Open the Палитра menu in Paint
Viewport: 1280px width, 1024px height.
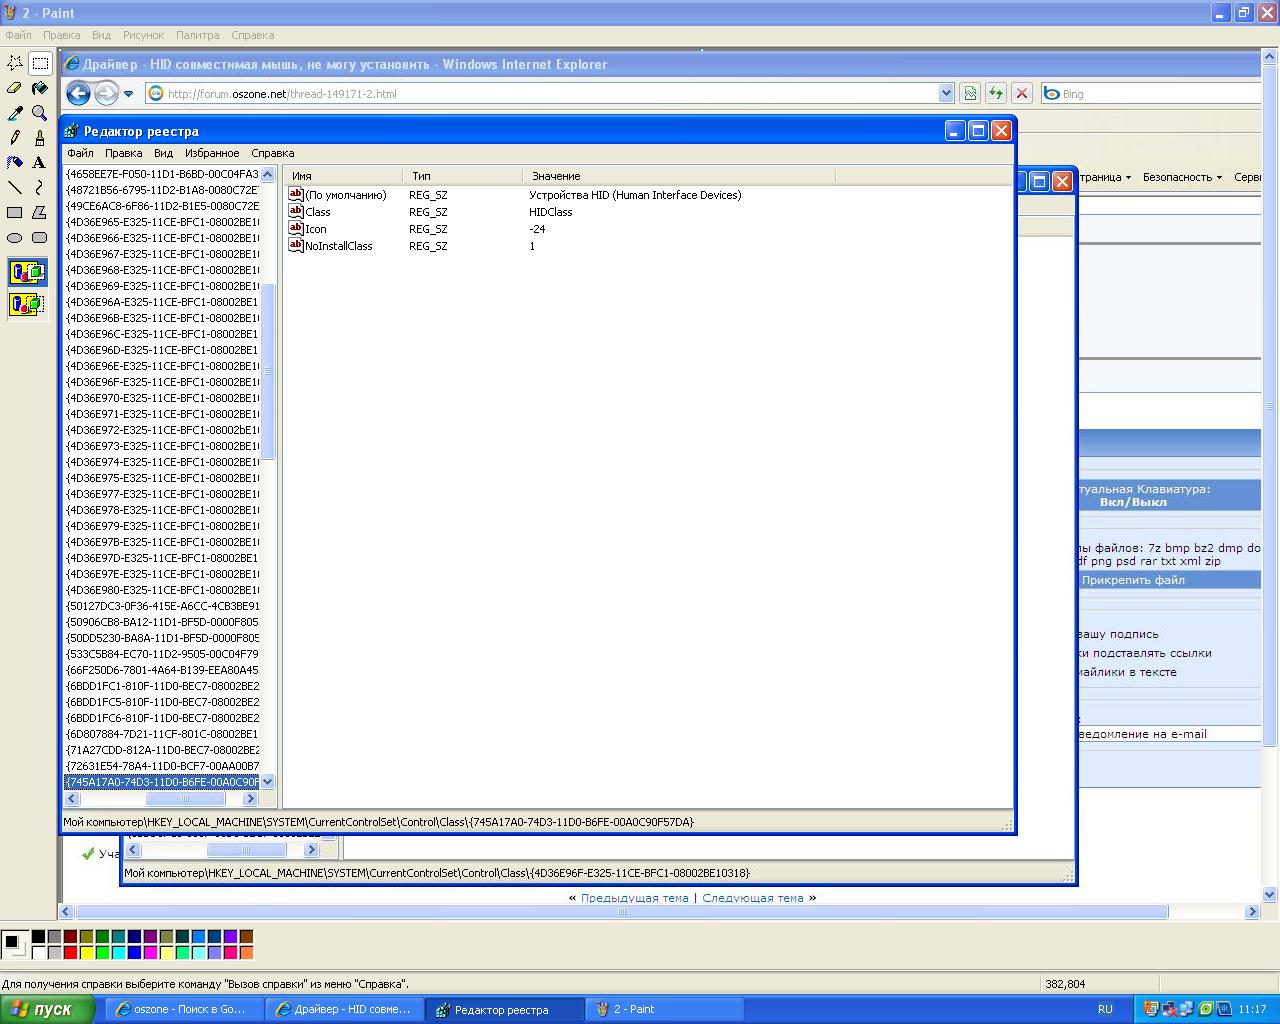click(197, 35)
